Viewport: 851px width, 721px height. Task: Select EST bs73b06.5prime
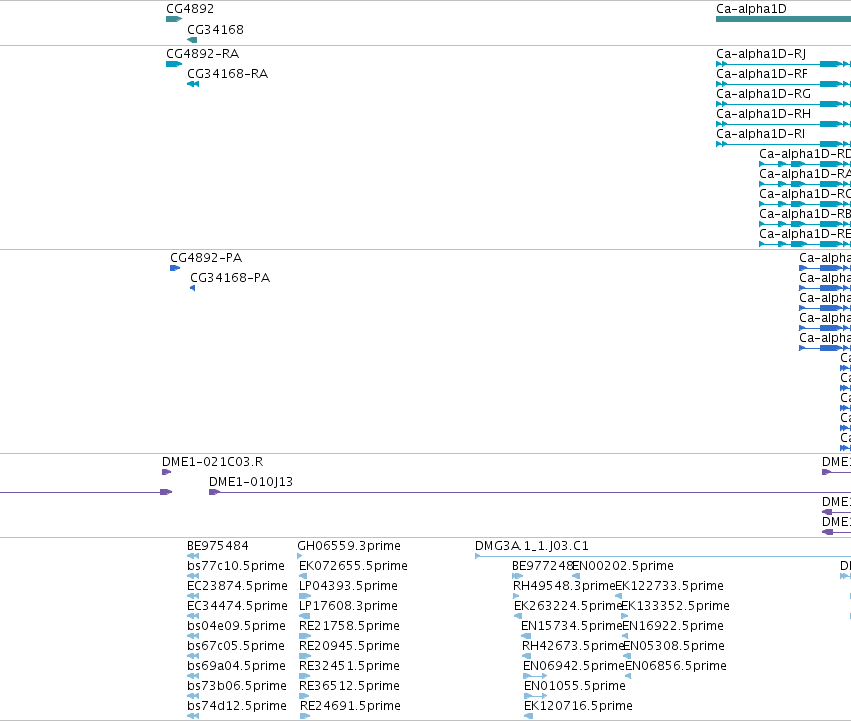tap(237, 686)
